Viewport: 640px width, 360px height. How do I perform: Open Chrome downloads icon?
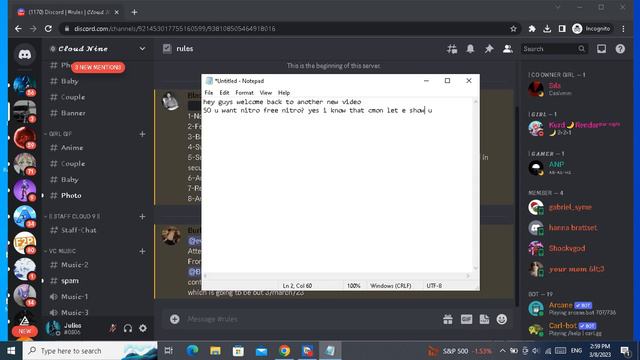click(547, 29)
